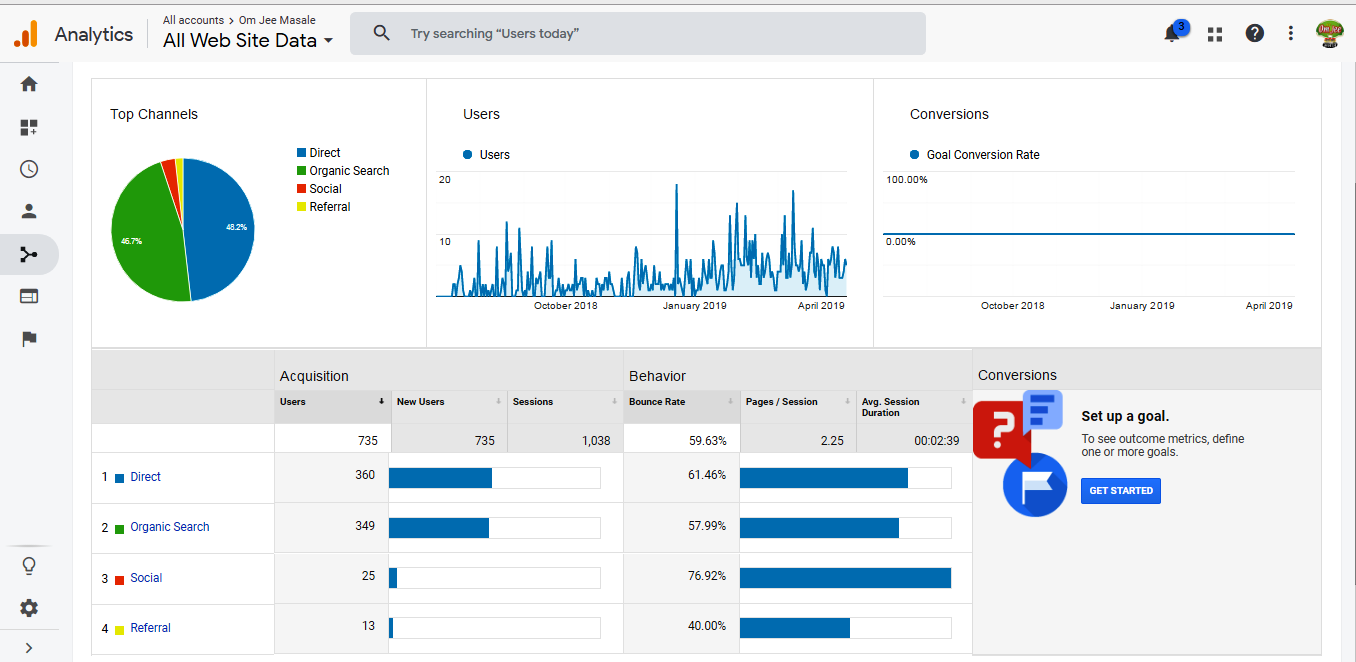
Task: Click the All accounts breadcrumb text
Action: [x=194, y=20]
